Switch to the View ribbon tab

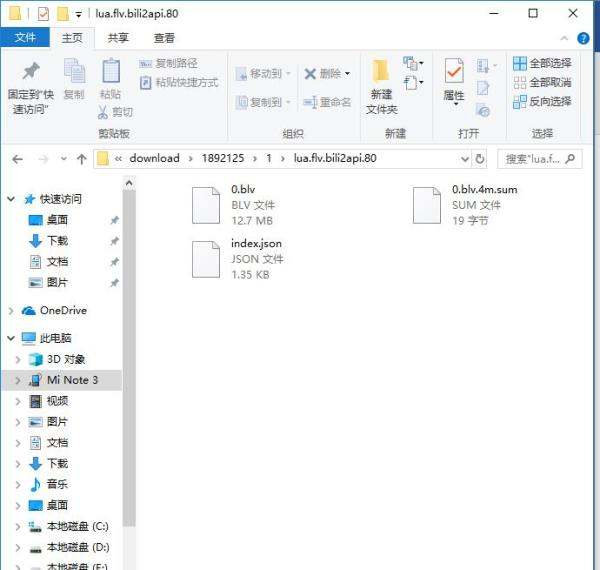[x=164, y=38]
